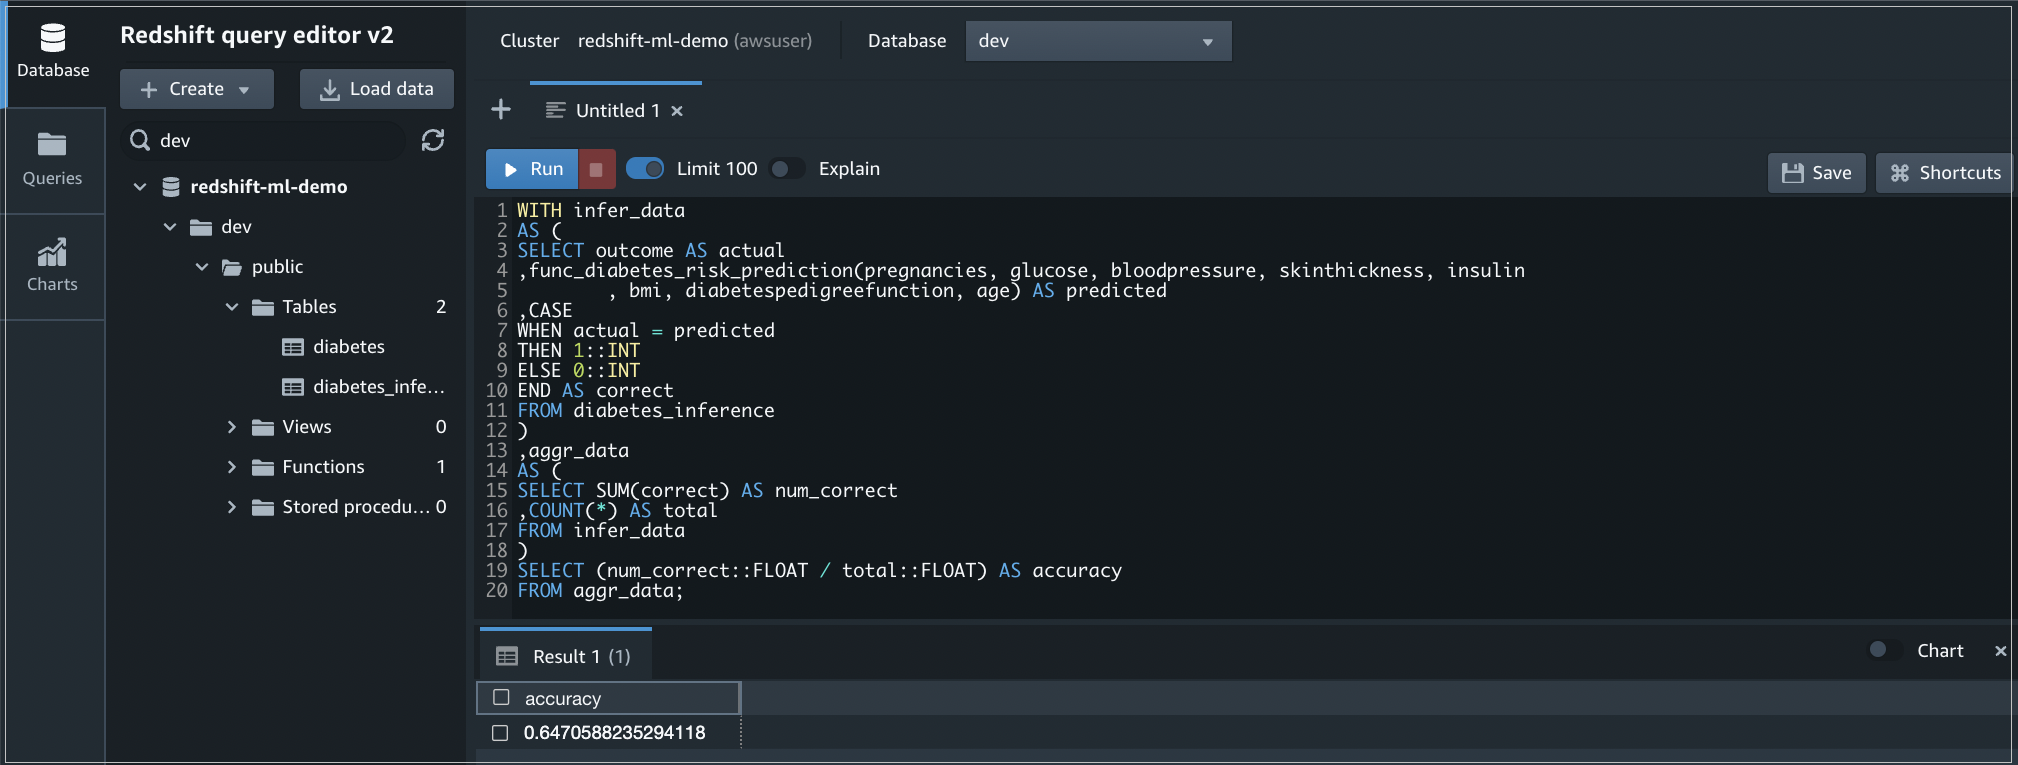
Task: Open the Shortcuts panel
Action: click(1945, 173)
